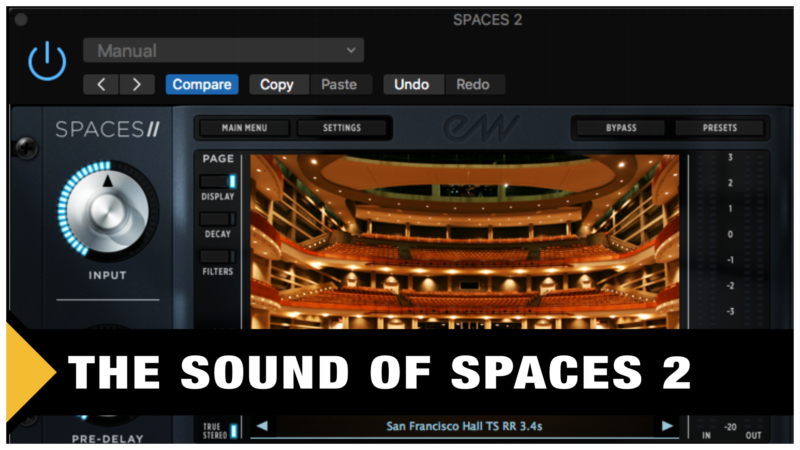Viewport: 800px width, 450px height.
Task: Switch the Decay page toggle
Action: coord(218,219)
